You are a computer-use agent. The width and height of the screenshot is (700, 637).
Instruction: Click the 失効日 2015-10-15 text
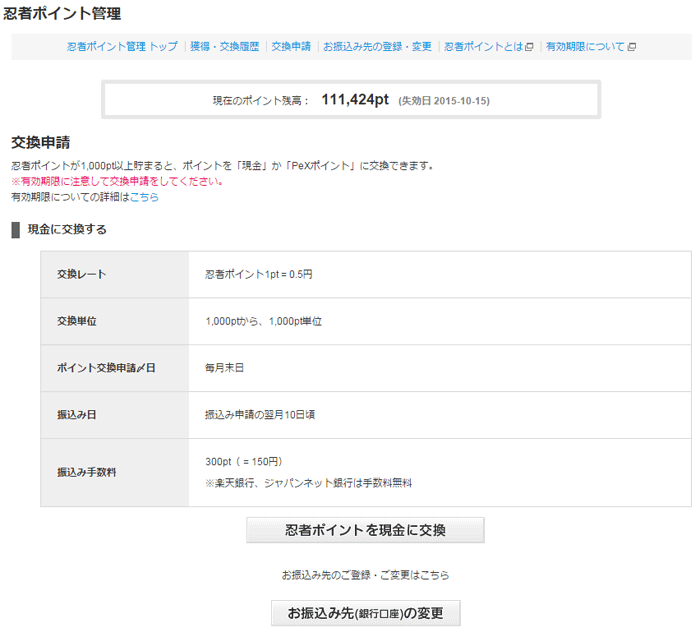[x=444, y=101]
